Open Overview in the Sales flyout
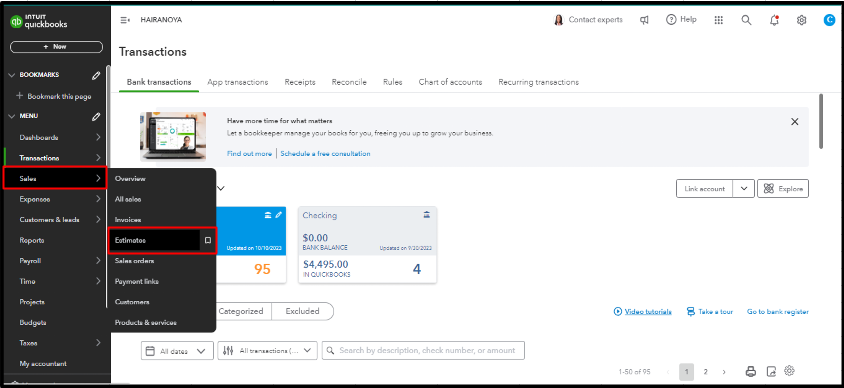Screen dimensions: 844x388 [x=130, y=179]
